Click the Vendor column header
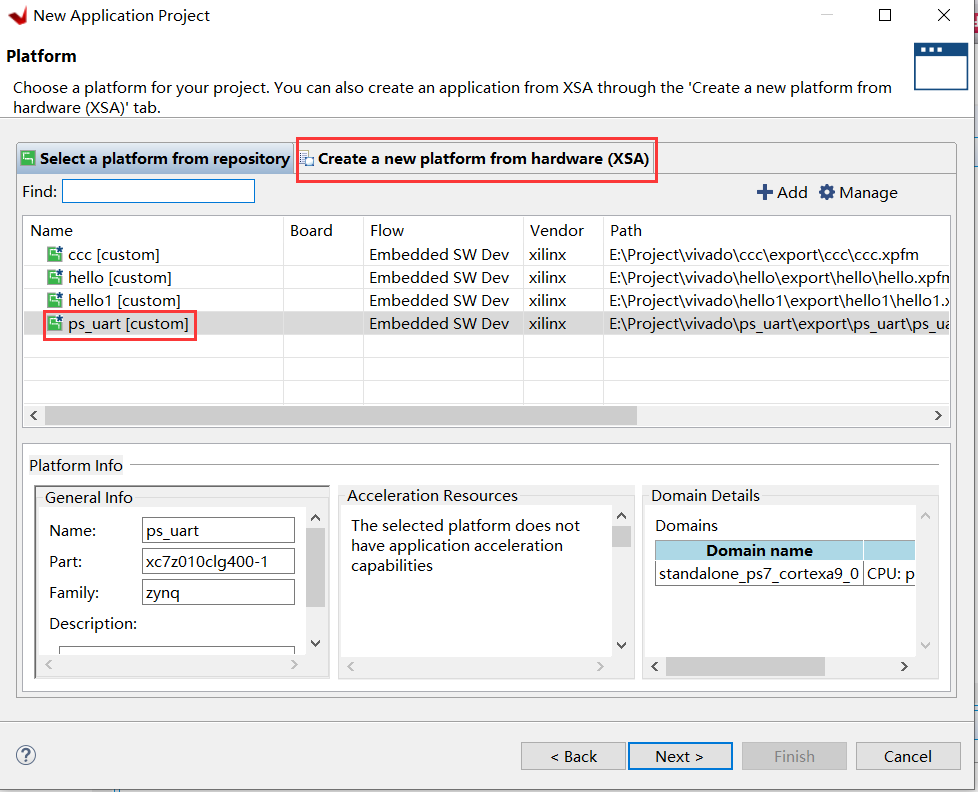 click(563, 230)
